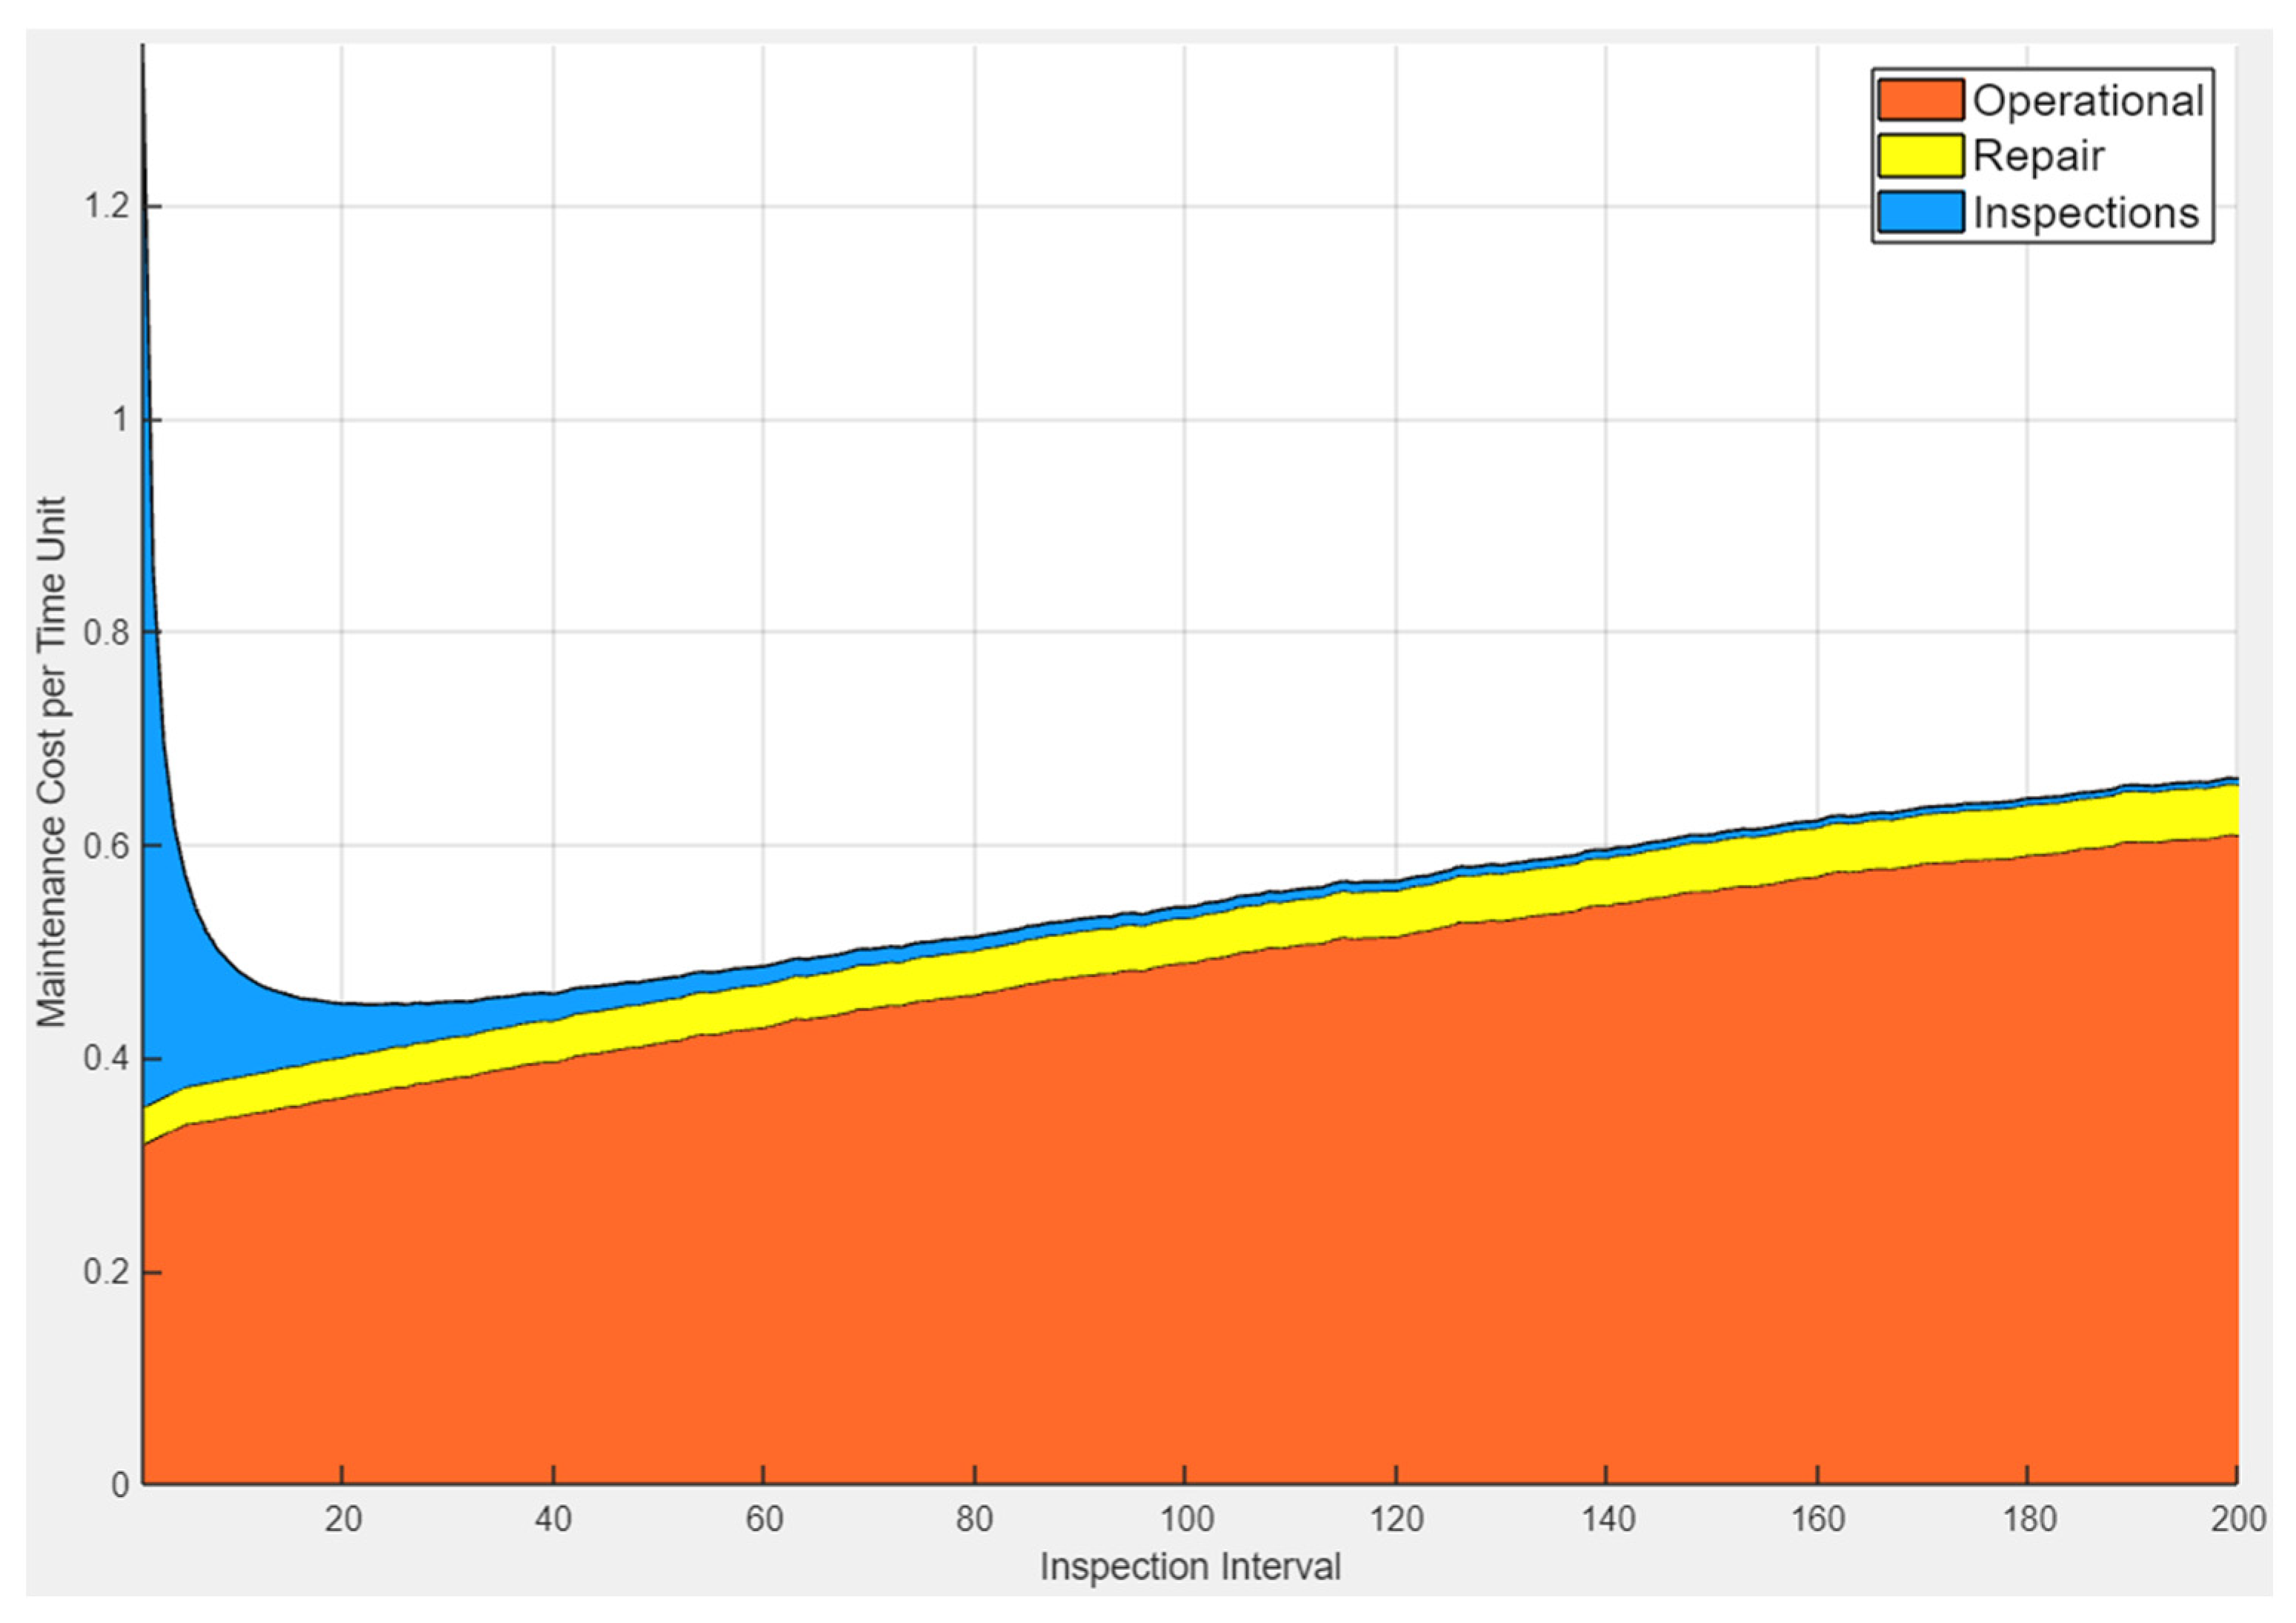Click the Maintenance Cost per Time Unit y-axis label
Image resolution: width=2296 pixels, height=1623 pixels.
(51, 762)
